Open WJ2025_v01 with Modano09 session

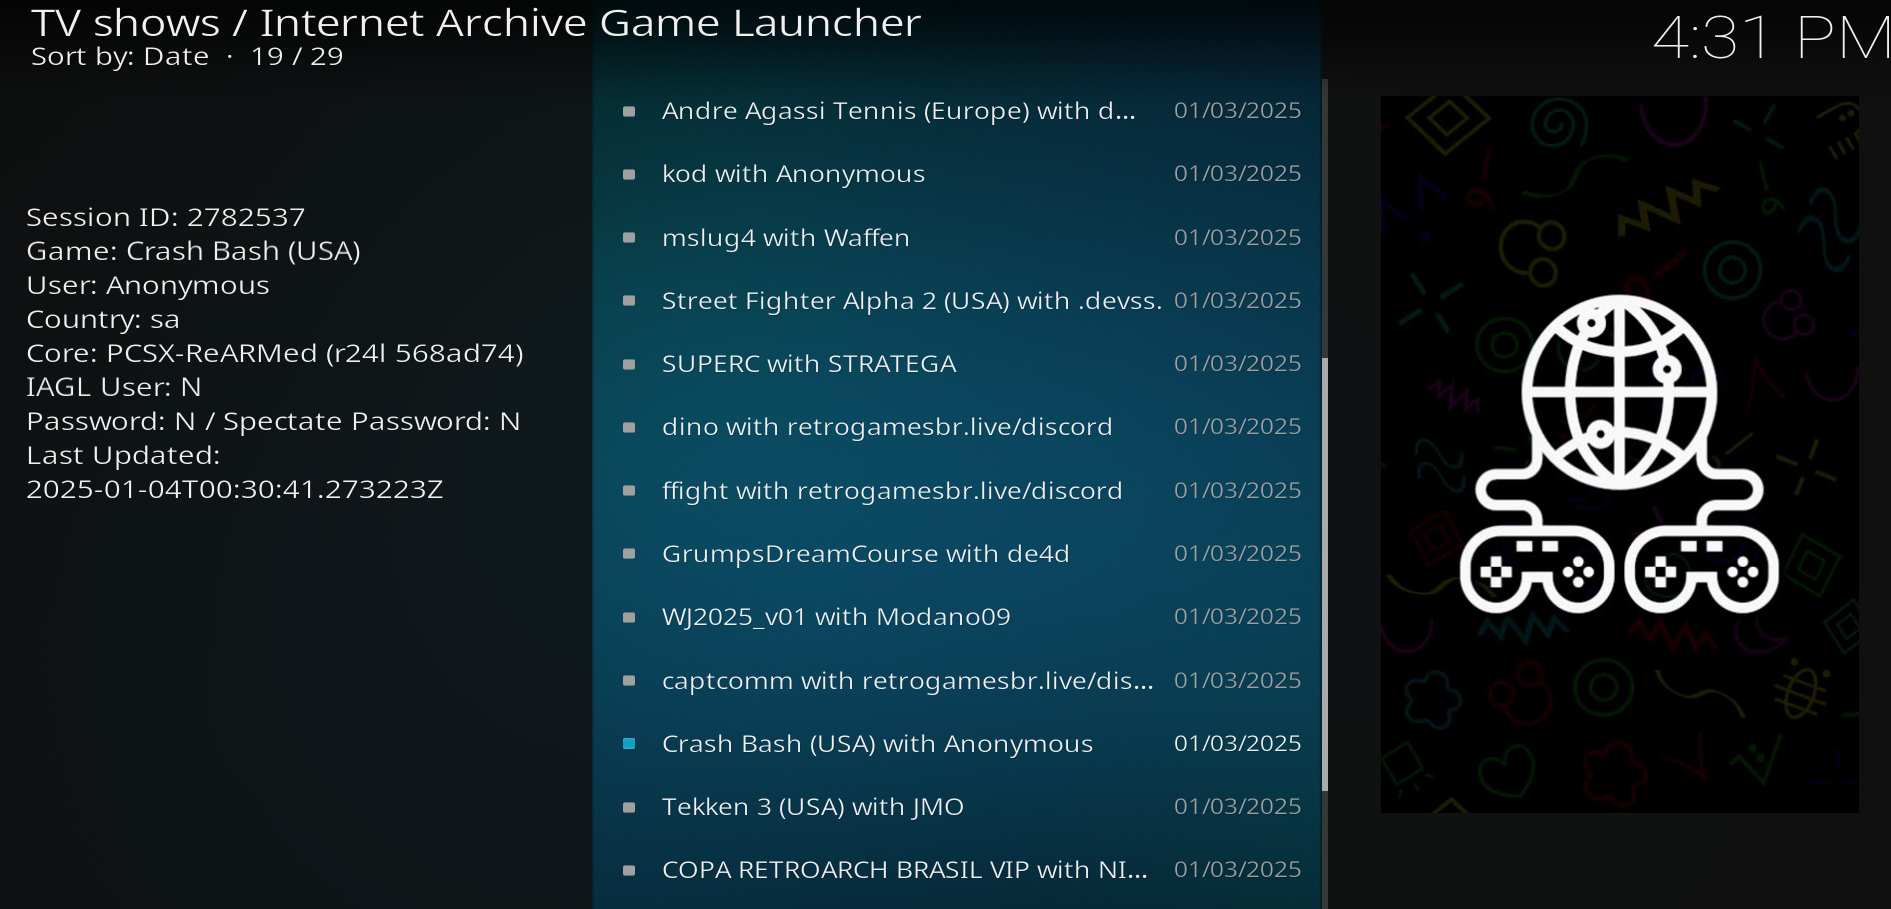point(957,617)
